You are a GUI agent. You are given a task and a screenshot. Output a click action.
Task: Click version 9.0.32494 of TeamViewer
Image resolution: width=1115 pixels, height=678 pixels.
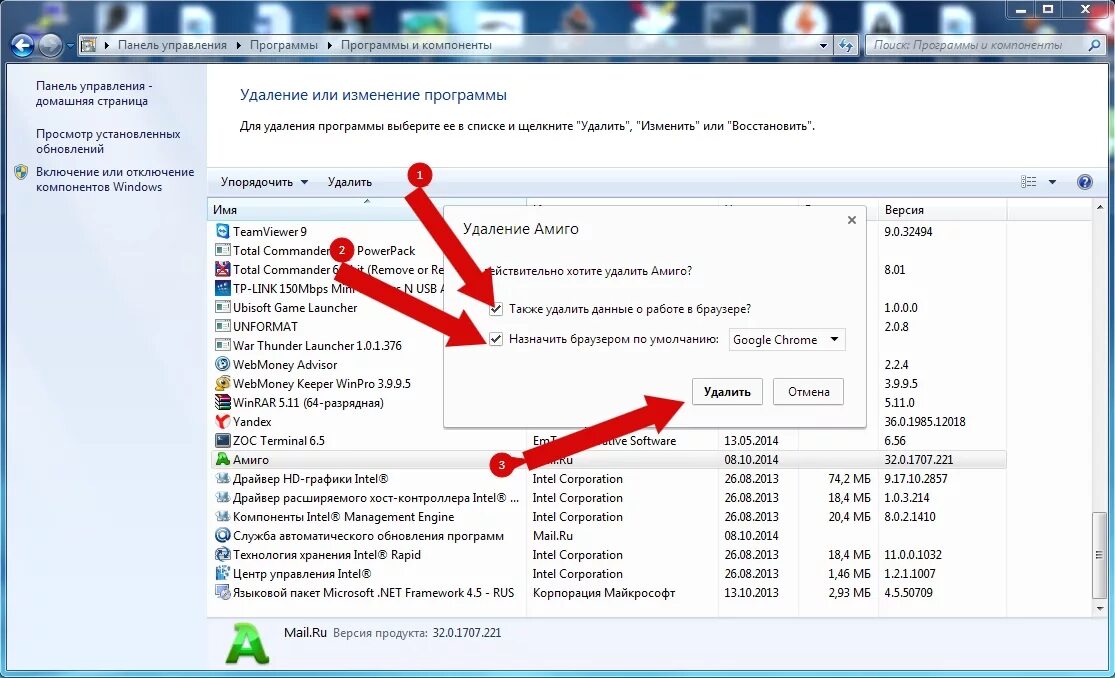908,232
